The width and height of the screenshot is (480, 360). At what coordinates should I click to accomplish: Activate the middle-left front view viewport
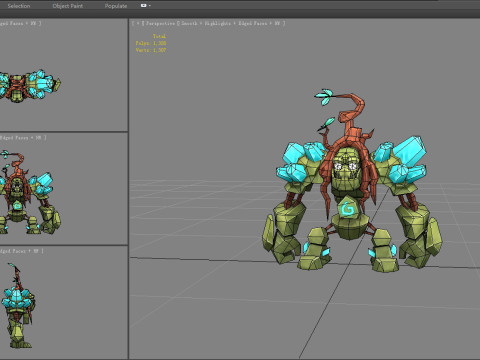(x=64, y=189)
